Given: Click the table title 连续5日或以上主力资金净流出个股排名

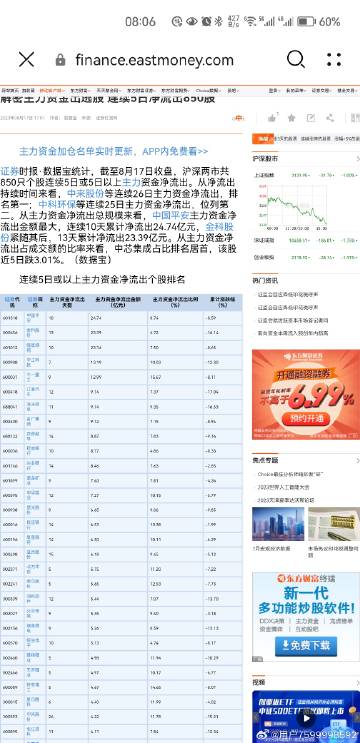Looking at the screenshot, I should [x=102, y=280].
